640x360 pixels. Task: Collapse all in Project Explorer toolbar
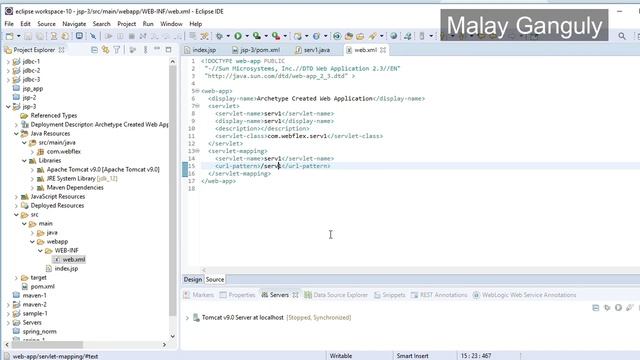coord(94,50)
